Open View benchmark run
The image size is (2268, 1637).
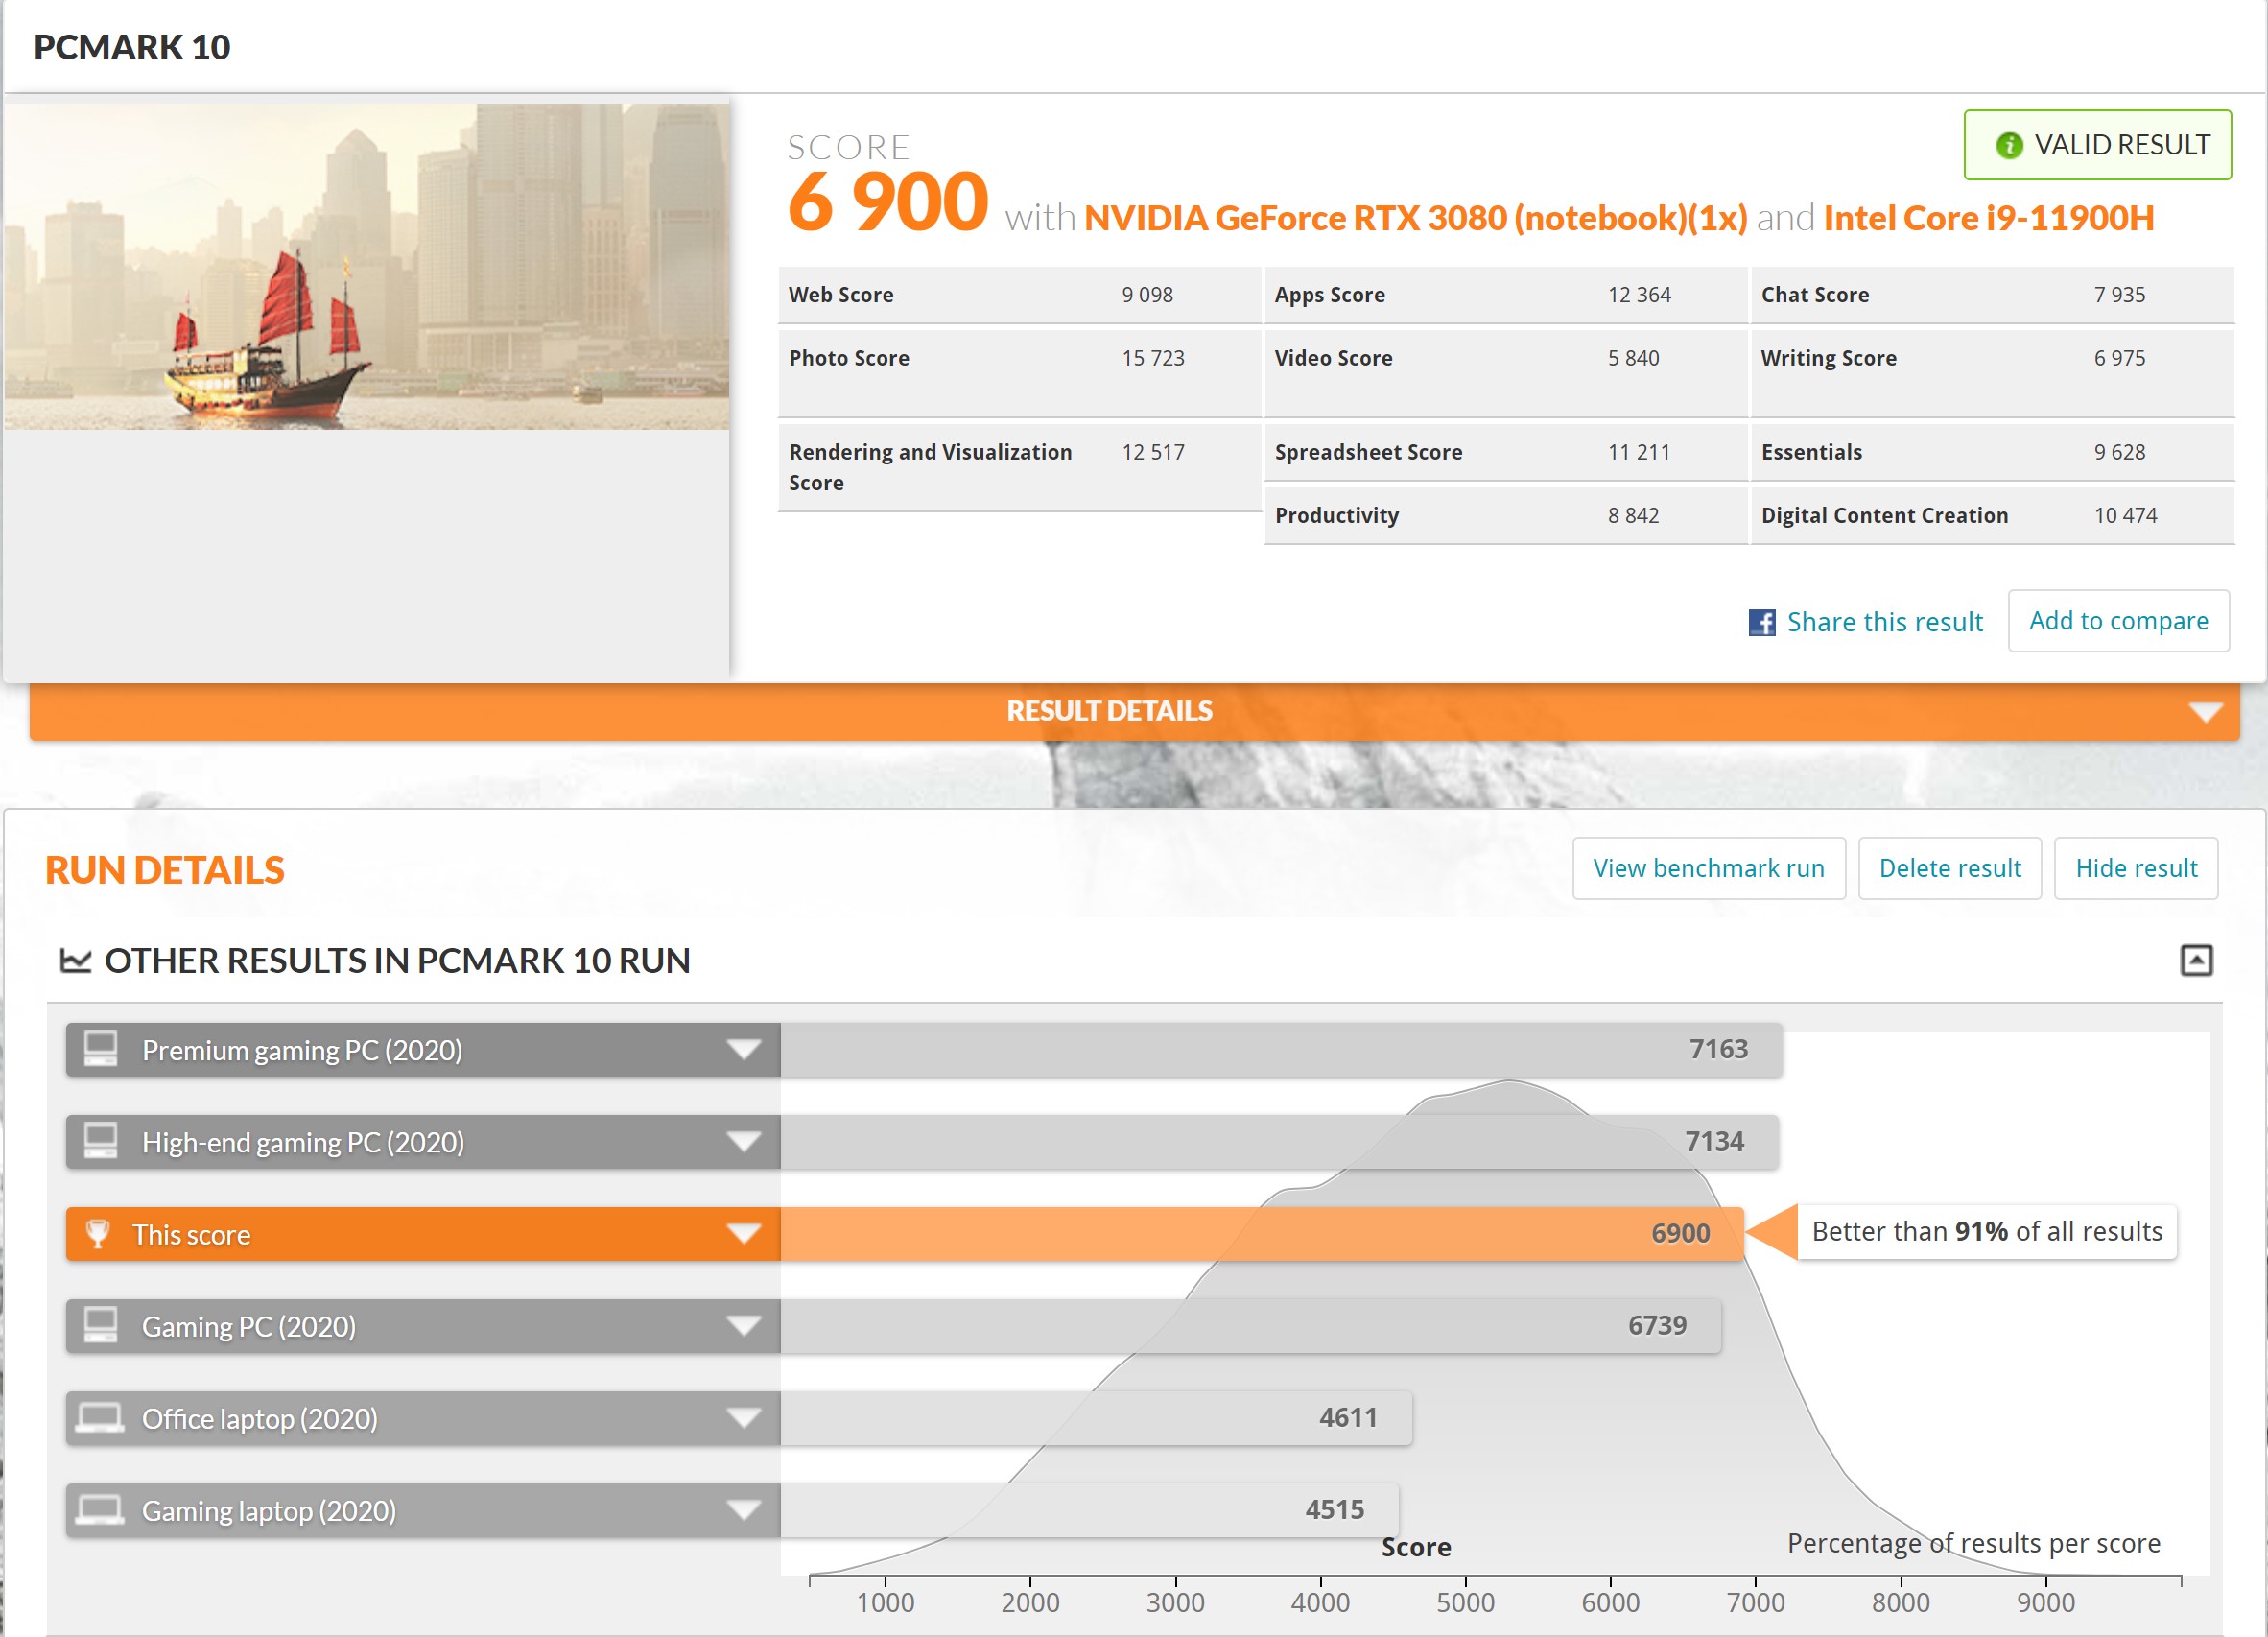click(x=1708, y=868)
